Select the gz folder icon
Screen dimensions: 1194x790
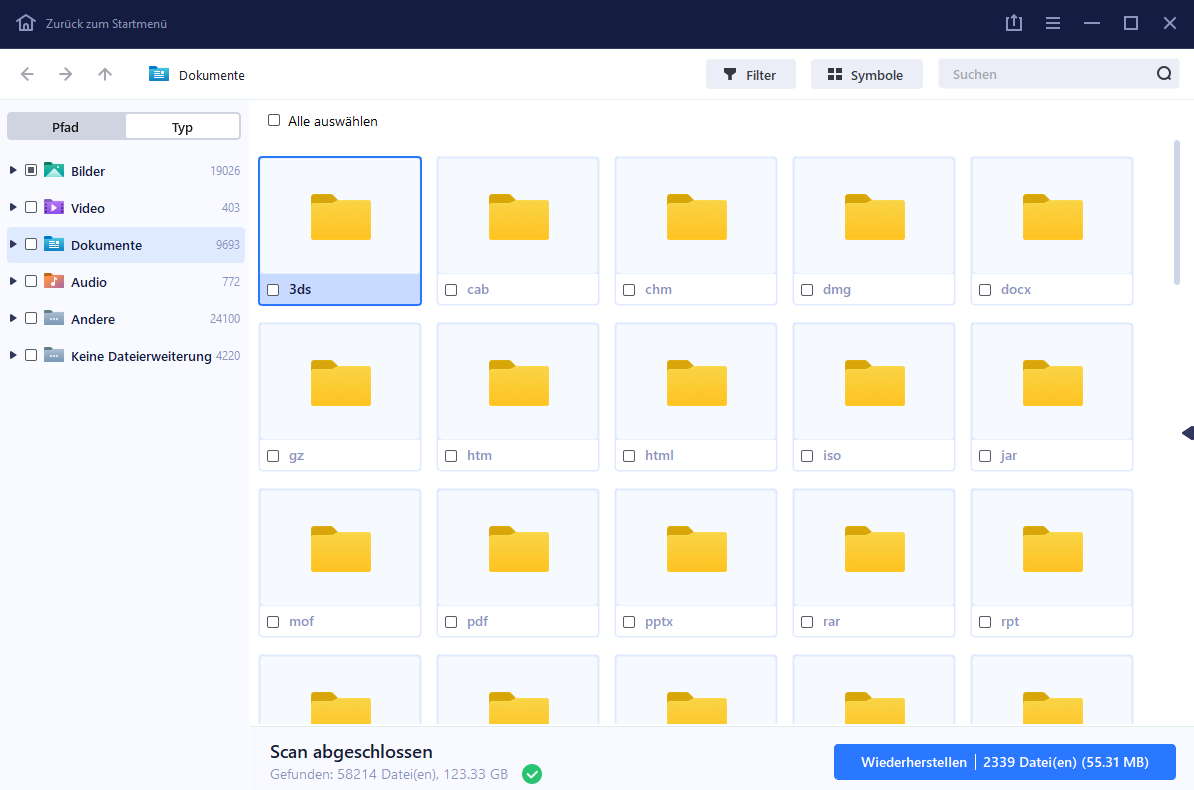(340, 383)
